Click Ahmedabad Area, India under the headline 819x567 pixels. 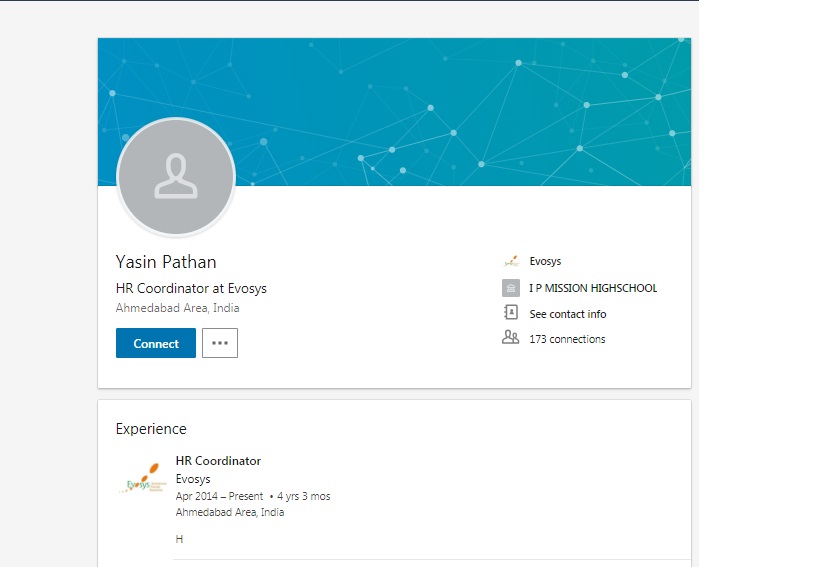click(177, 308)
